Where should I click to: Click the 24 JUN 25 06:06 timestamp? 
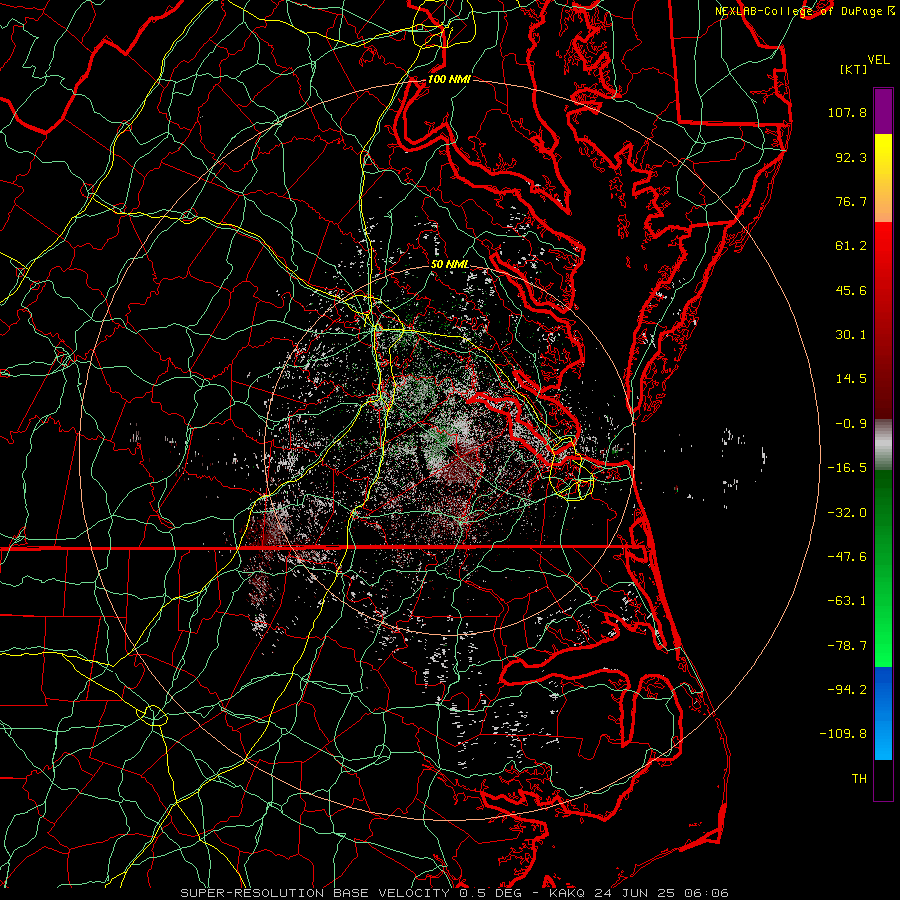660,893
